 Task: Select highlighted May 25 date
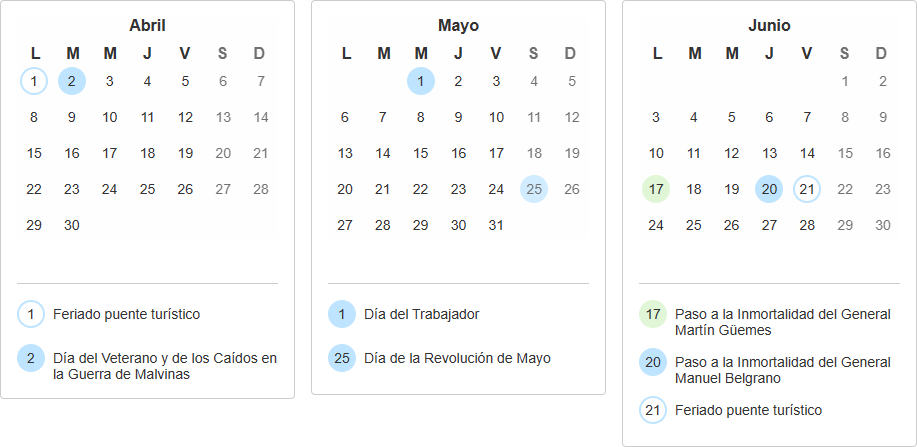click(534, 188)
